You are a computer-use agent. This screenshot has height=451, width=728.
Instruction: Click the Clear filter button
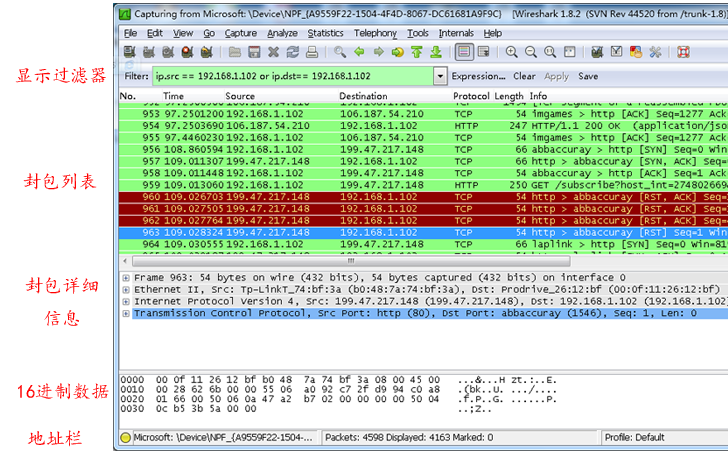524,76
